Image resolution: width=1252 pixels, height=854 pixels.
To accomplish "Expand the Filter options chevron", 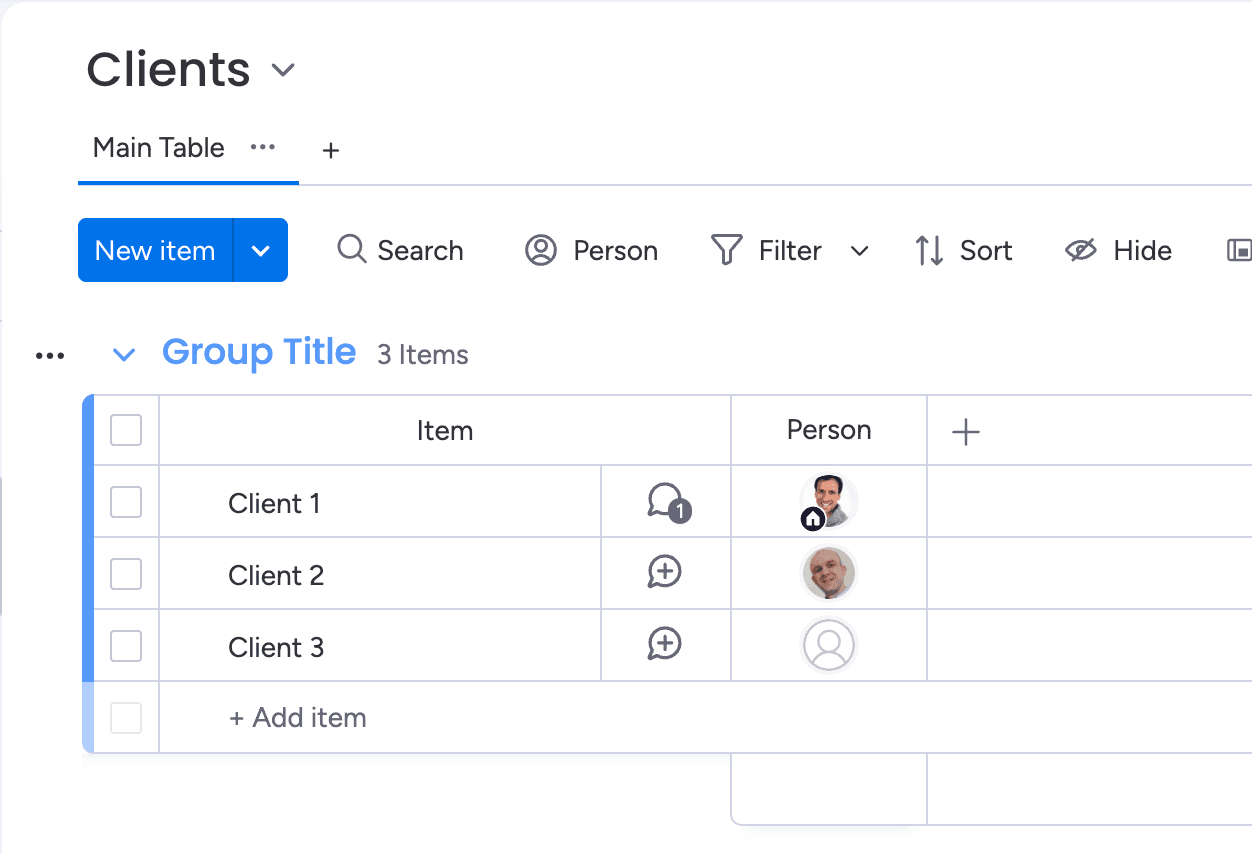I will tap(859, 250).
